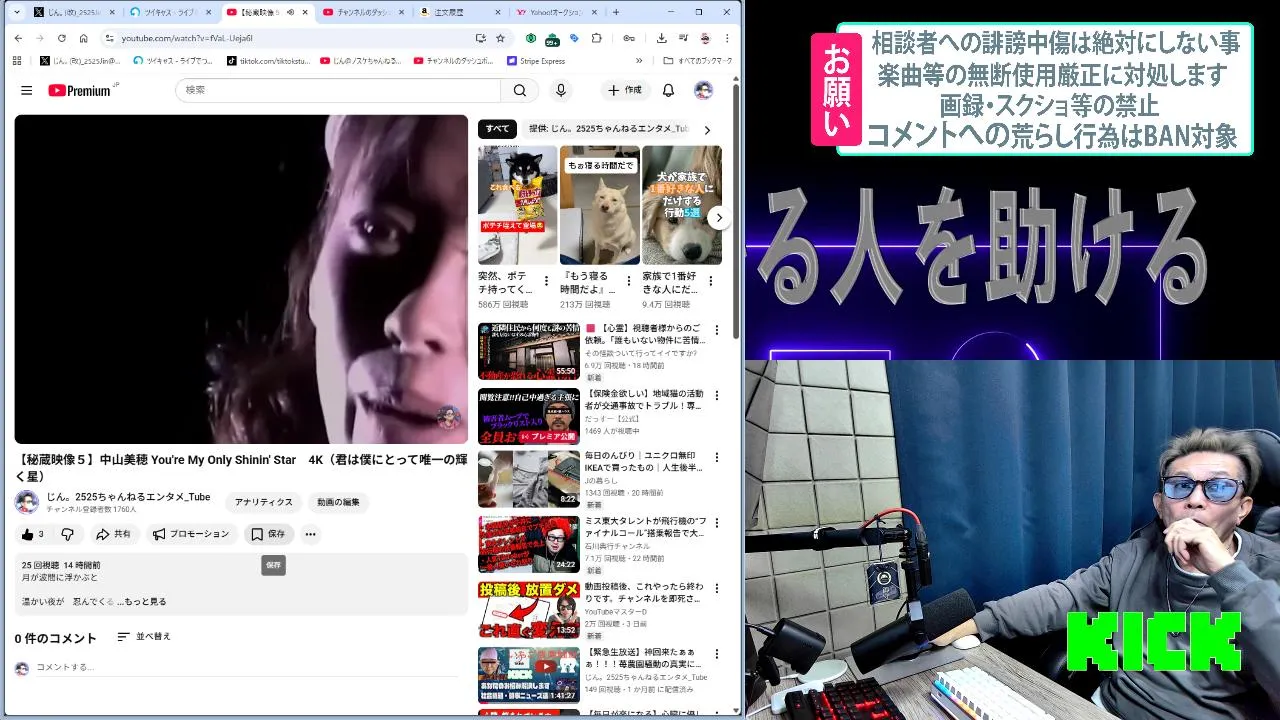Viewport: 1280px width, 720px height.
Task: Save video with 保存 button
Action: 268,534
